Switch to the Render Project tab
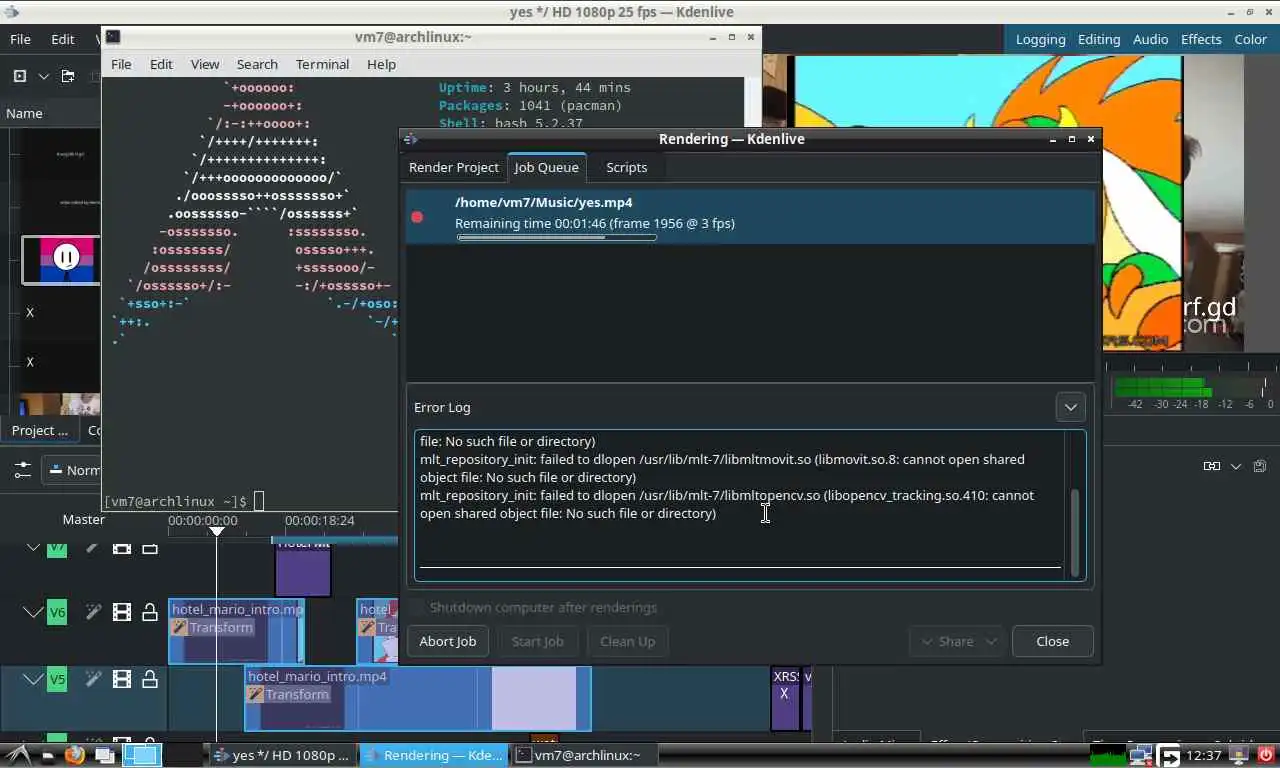The height and width of the screenshot is (768, 1280). click(x=453, y=167)
